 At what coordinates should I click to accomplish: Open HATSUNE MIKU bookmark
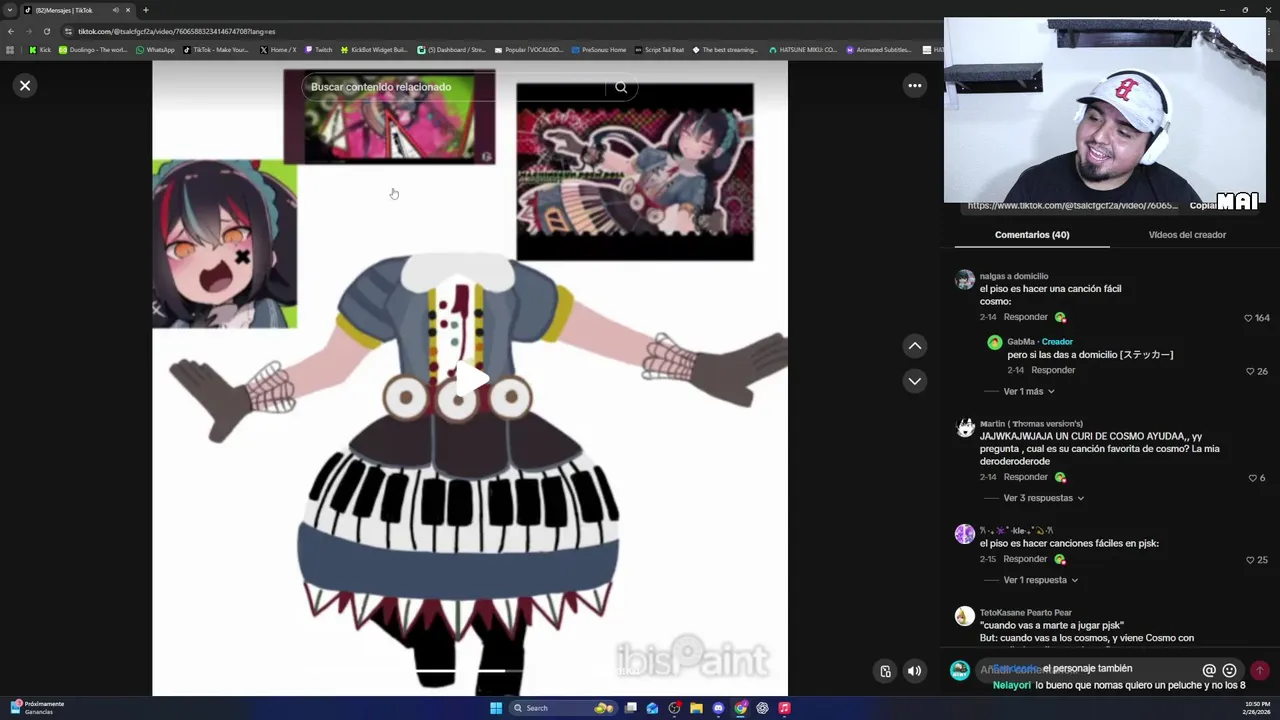pos(802,50)
